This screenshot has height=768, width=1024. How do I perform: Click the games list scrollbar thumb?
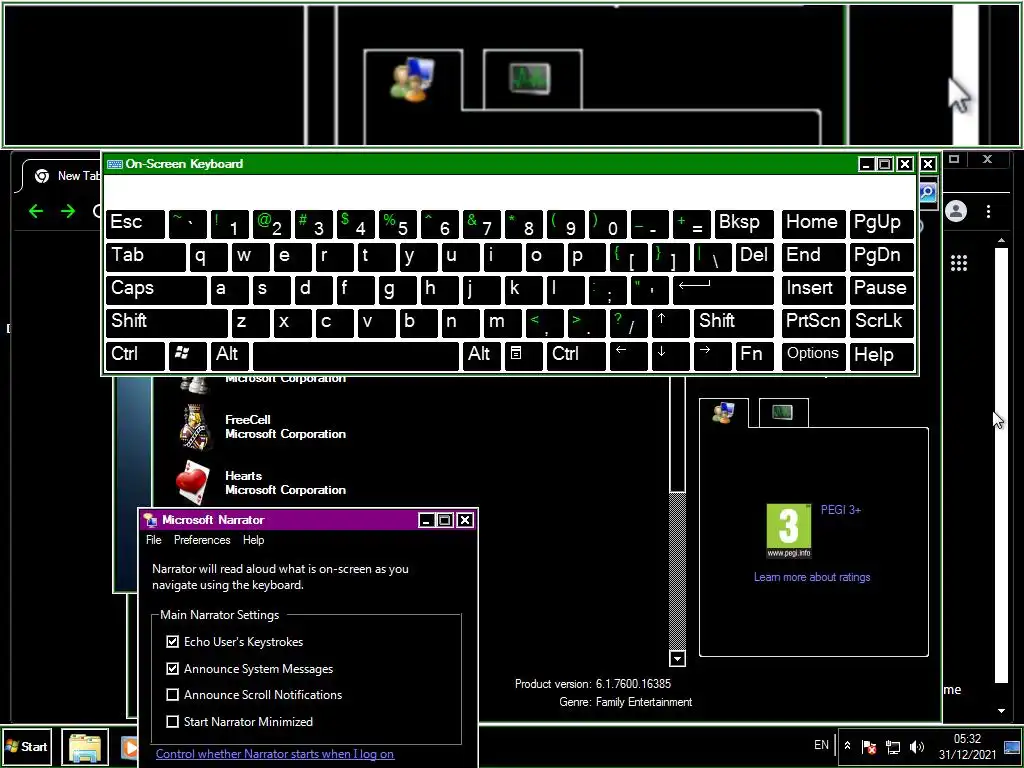click(677, 434)
